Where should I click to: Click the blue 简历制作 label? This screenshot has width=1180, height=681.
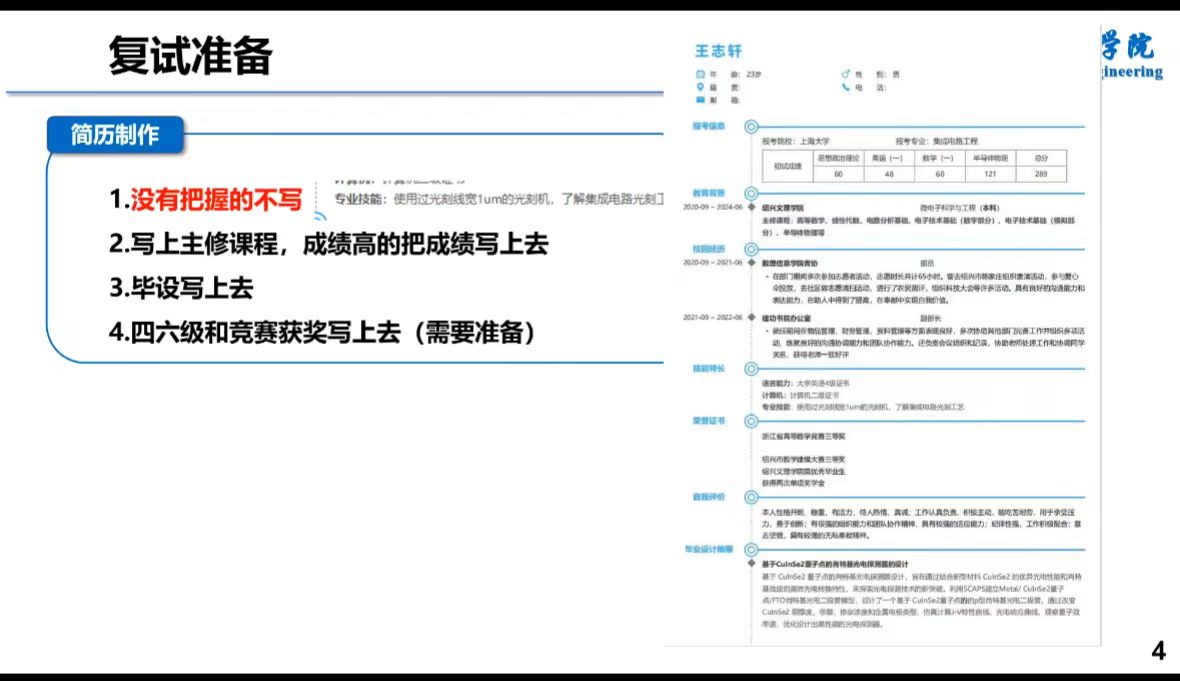click(x=114, y=135)
